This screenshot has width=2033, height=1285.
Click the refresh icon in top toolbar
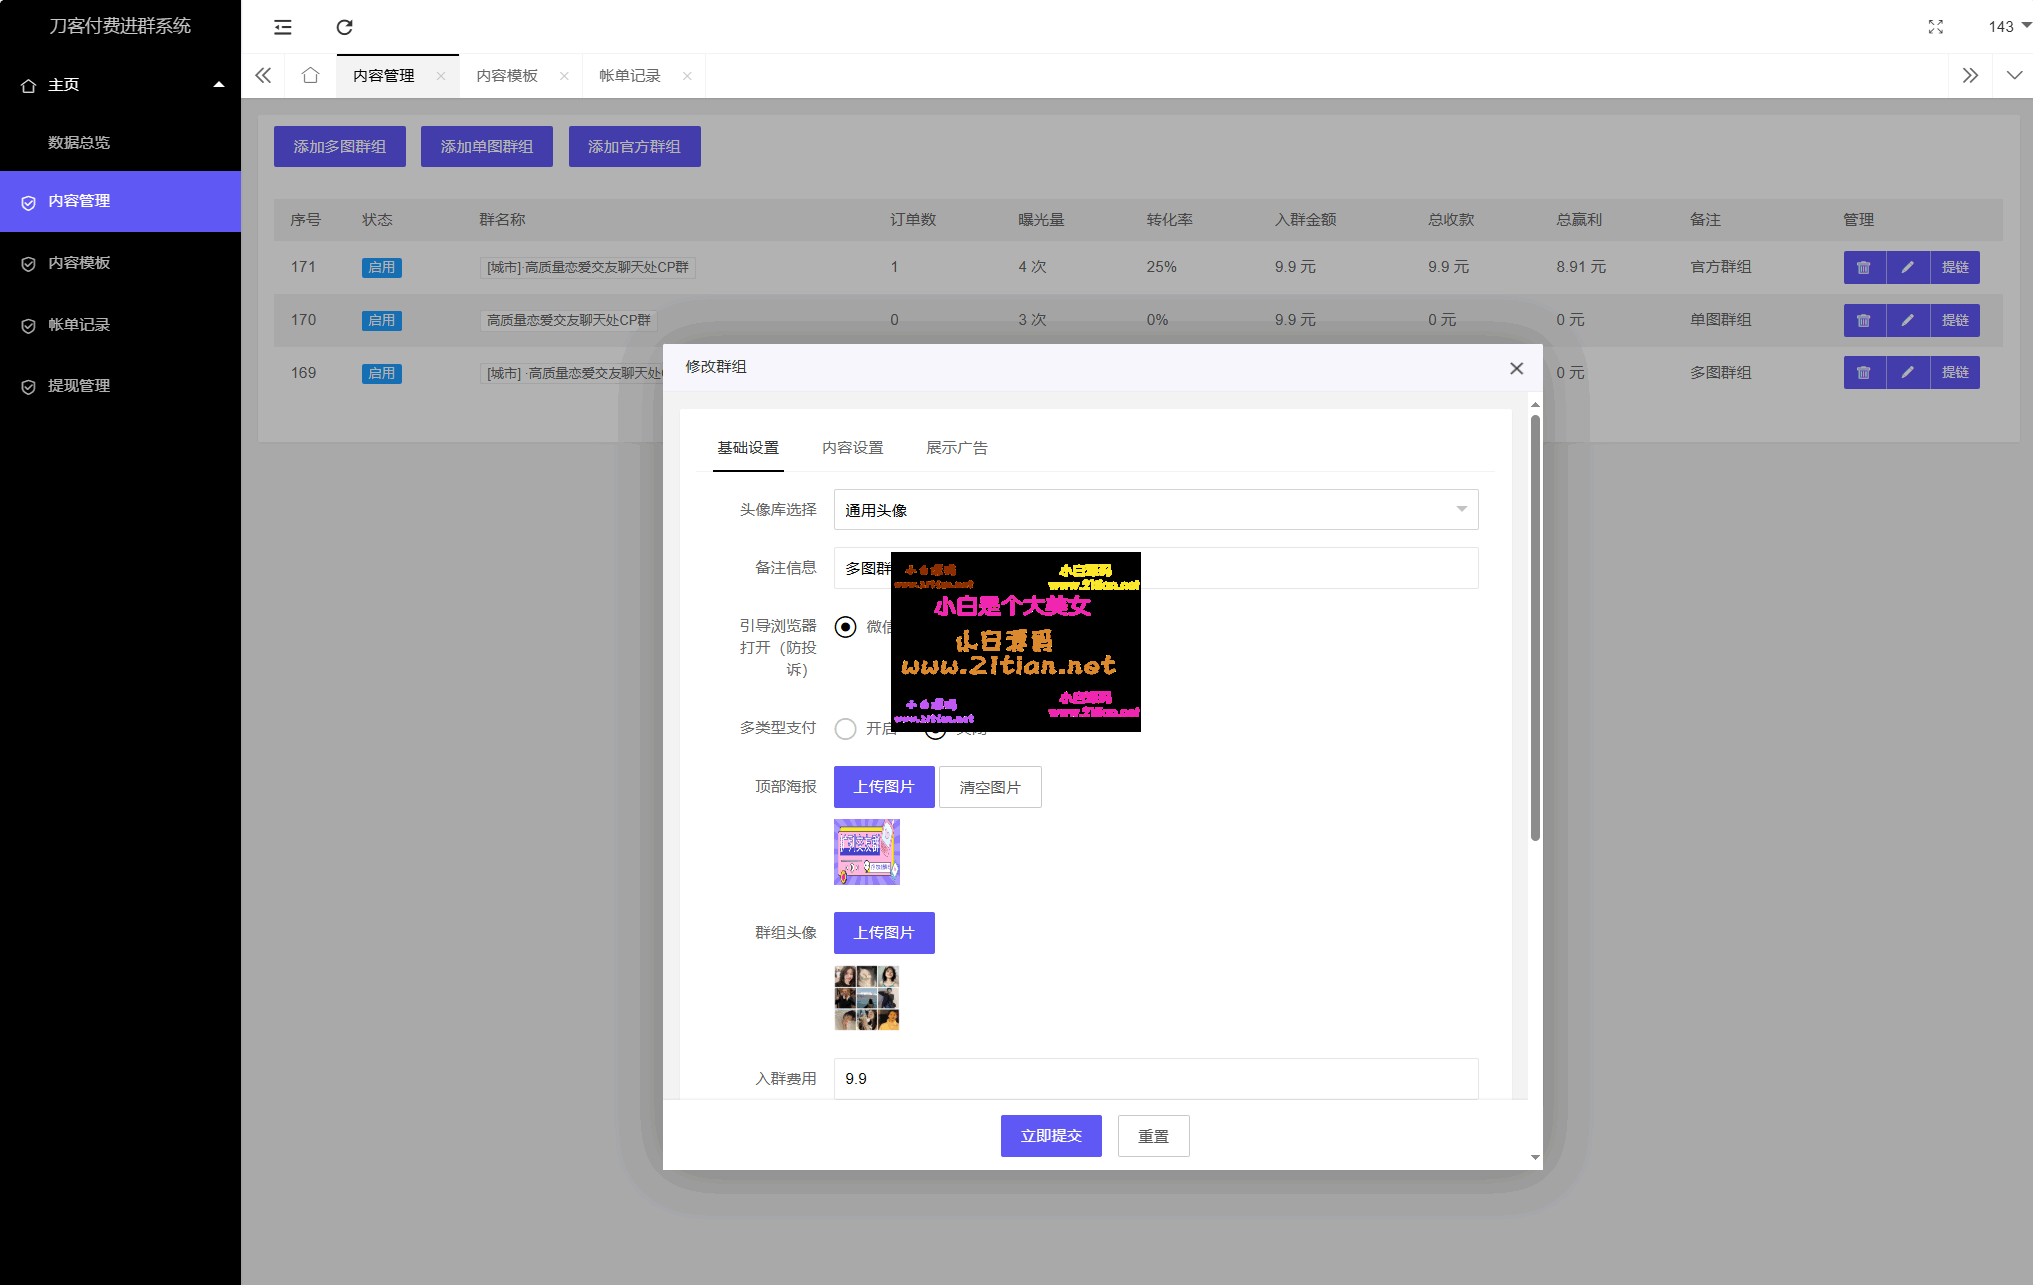pyautogui.click(x=344, y=27)
